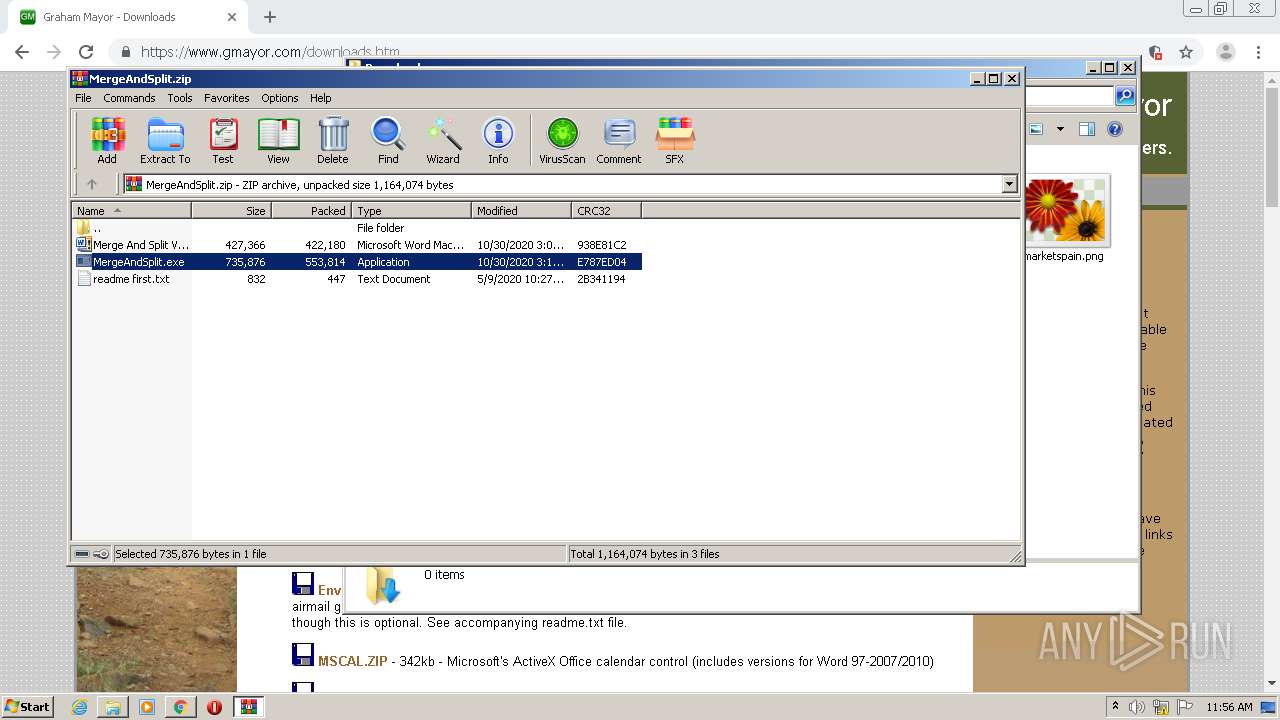The width and height of the screenshot is (1280, 720).
Task: Sort by the Modified column header
Action: click(521, 211)
